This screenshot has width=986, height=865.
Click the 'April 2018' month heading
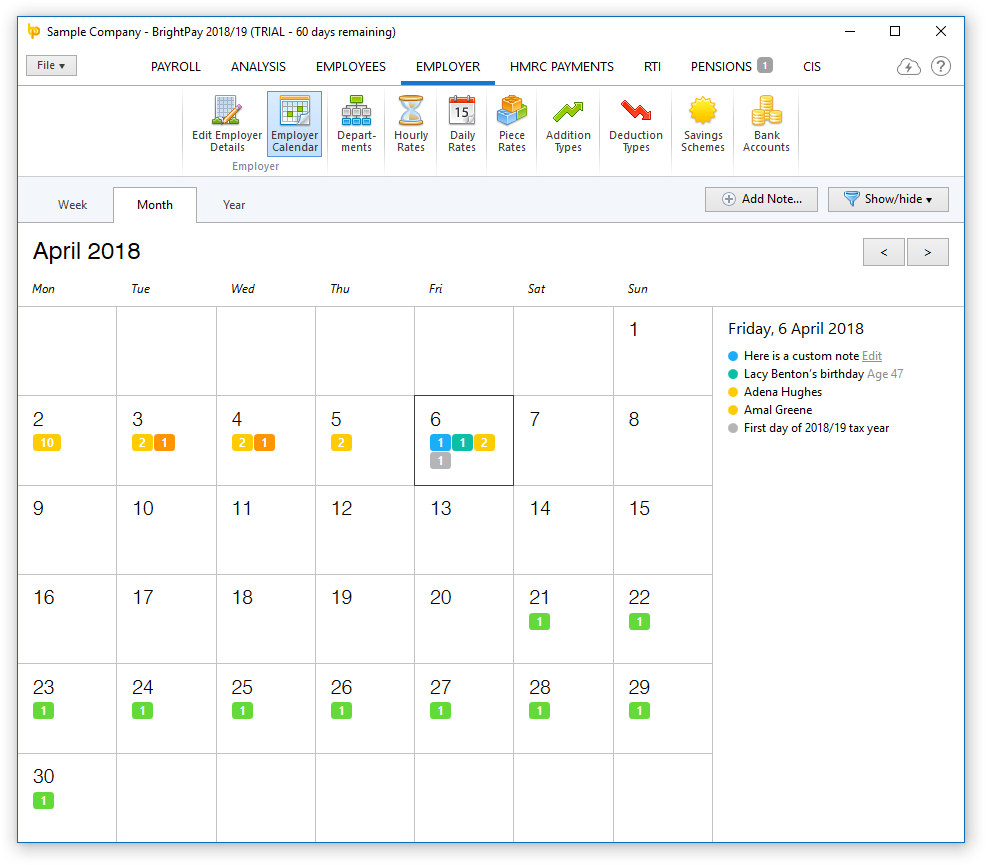click(x=87, y=251)
